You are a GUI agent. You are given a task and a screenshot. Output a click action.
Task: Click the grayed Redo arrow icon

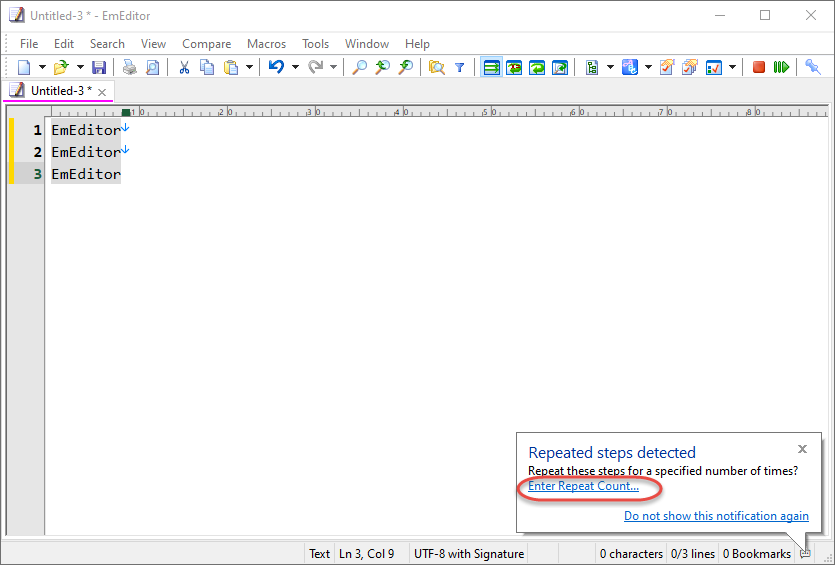(x=316, y=68)
